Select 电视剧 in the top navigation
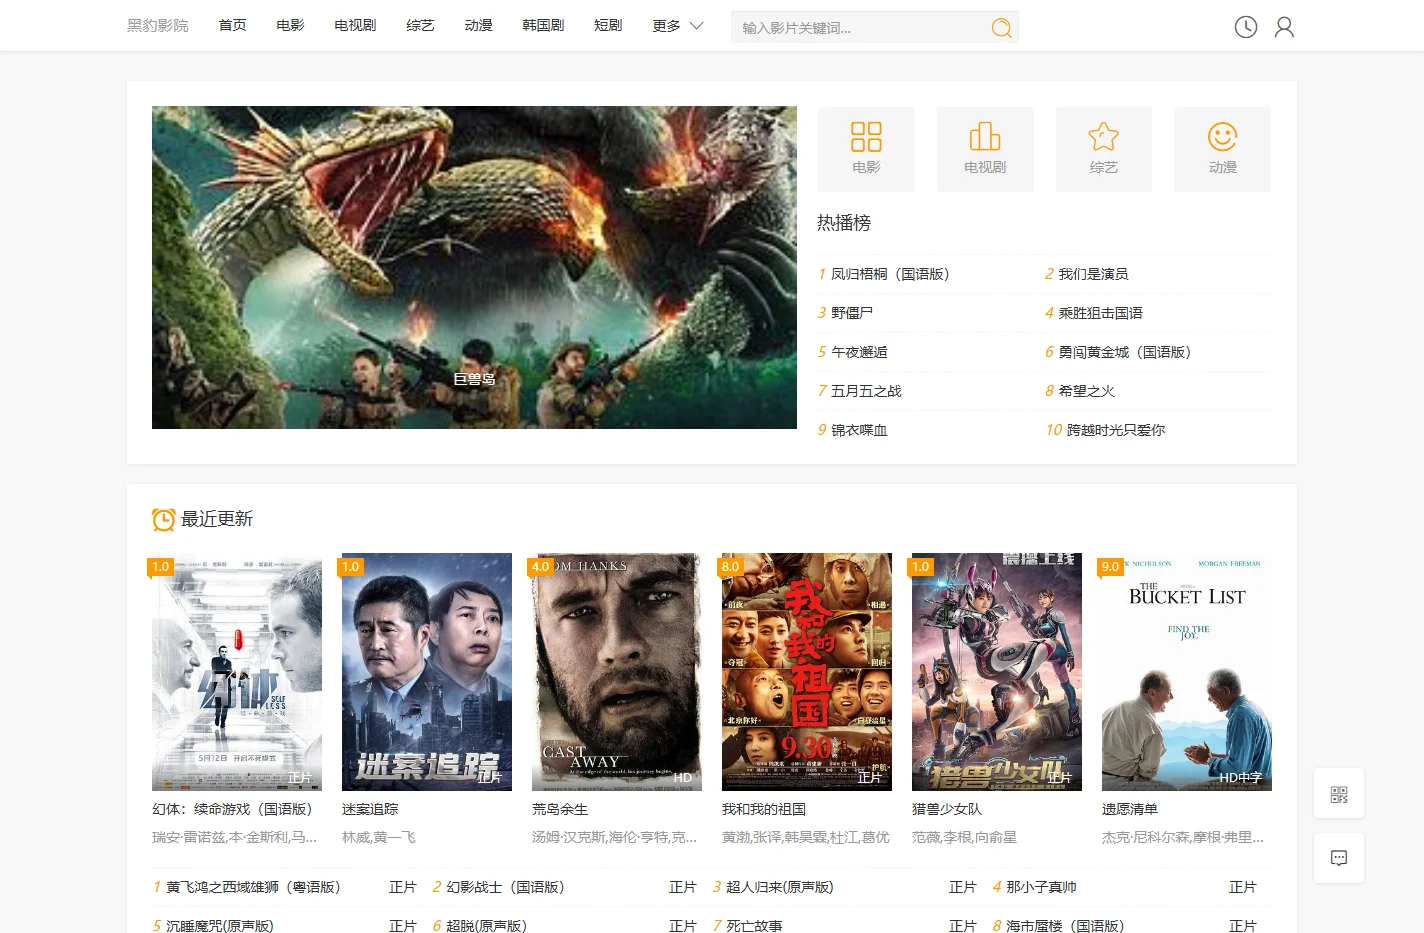Screen dimensions: 1424x933 355,26
